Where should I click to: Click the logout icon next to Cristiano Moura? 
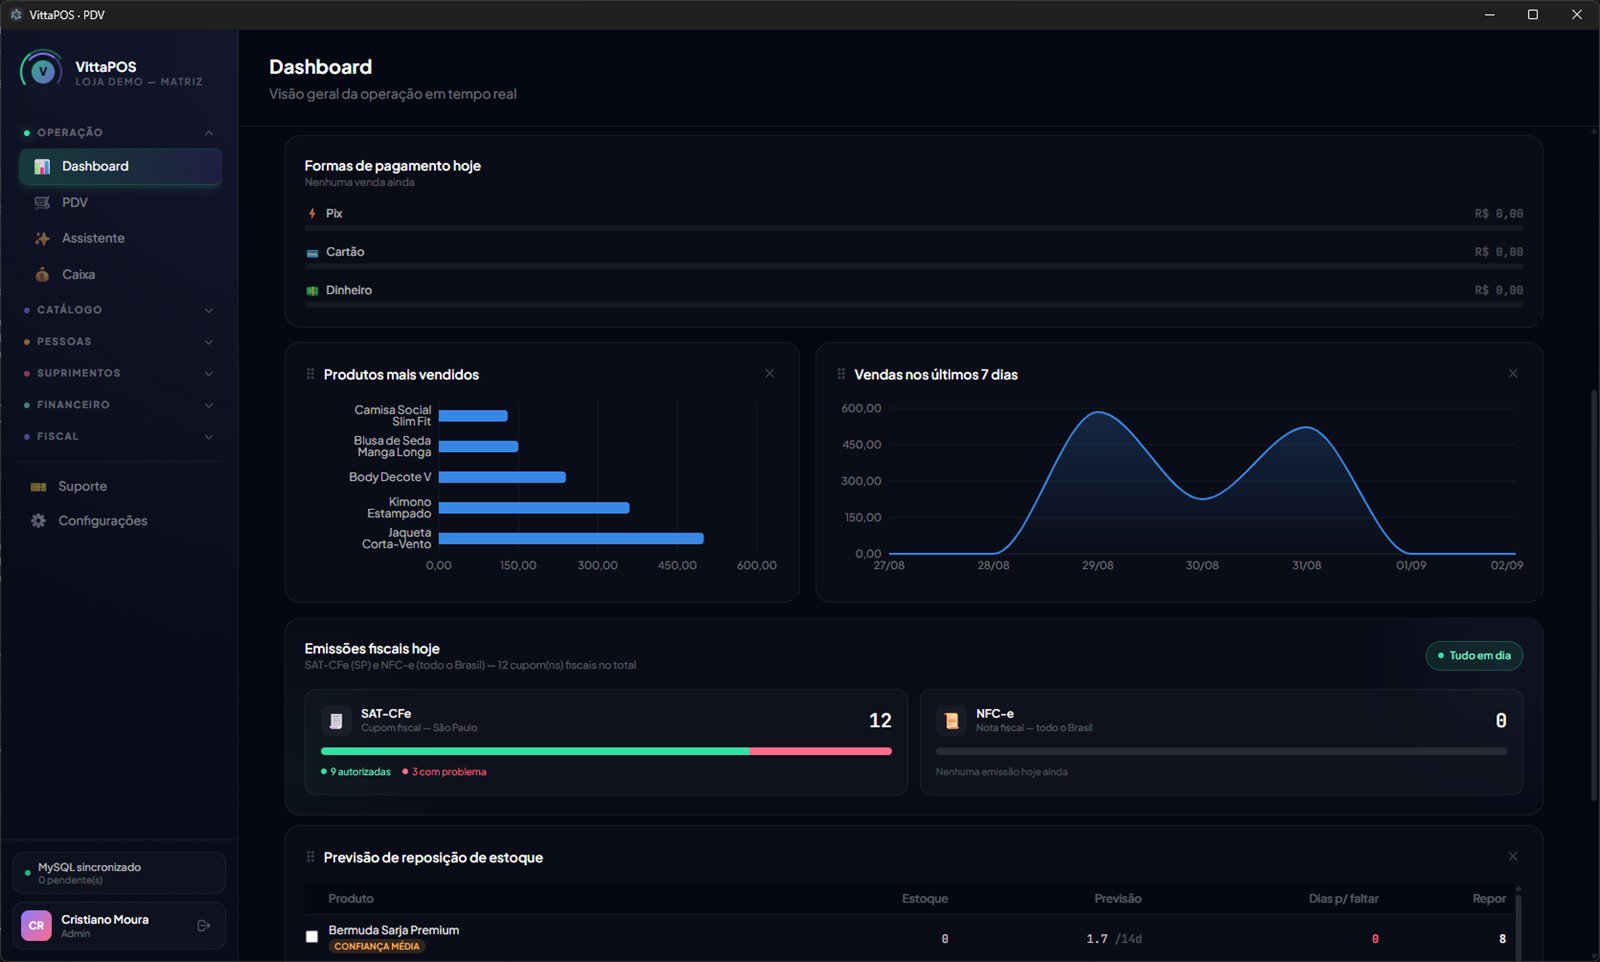click(x=204, y=926)
